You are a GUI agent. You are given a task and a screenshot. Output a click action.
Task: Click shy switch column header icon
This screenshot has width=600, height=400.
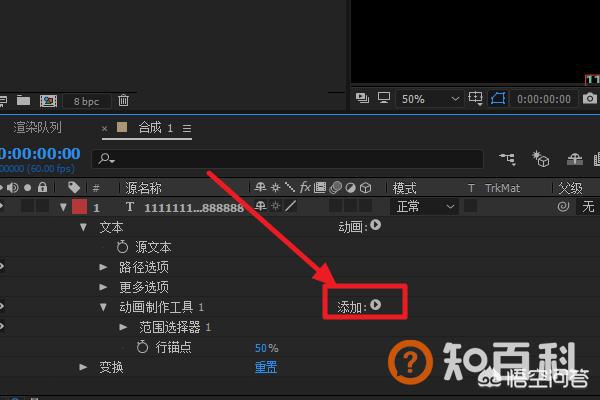tap(260, 187)
